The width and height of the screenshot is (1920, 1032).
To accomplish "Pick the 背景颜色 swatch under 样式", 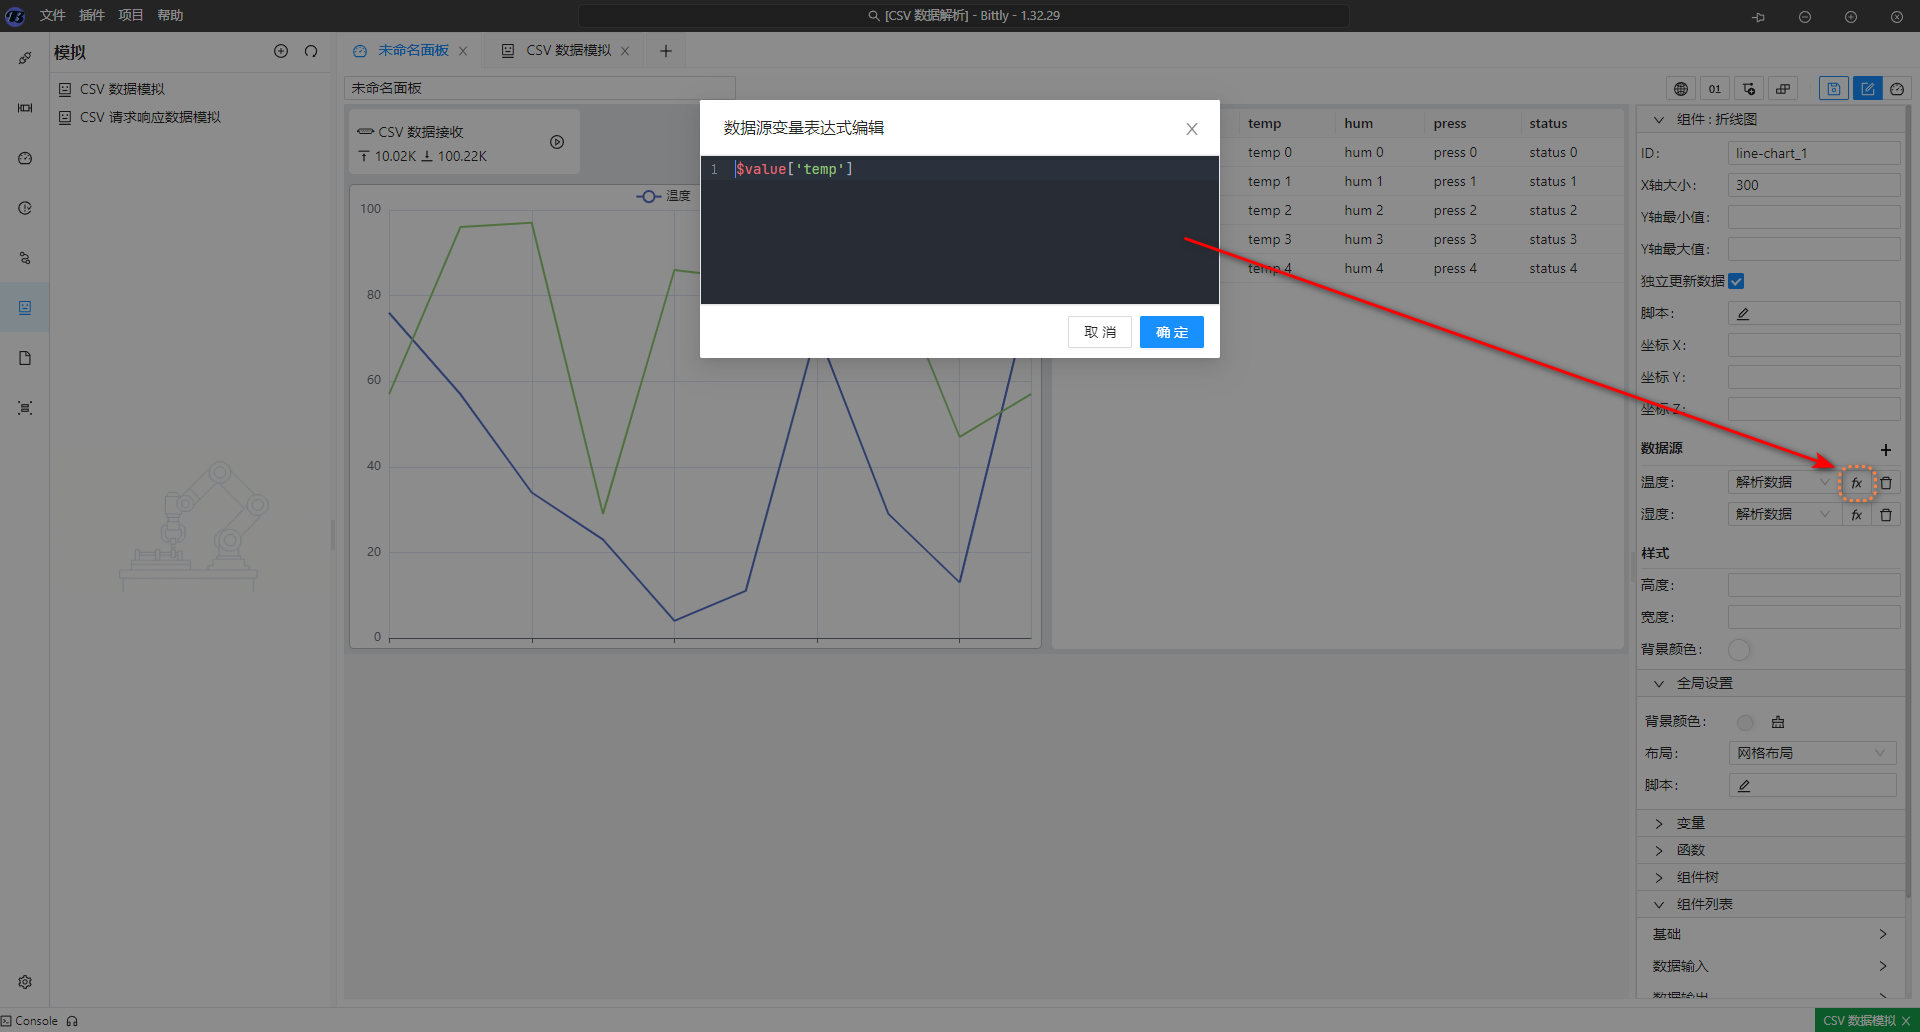I will point(1739,650).
